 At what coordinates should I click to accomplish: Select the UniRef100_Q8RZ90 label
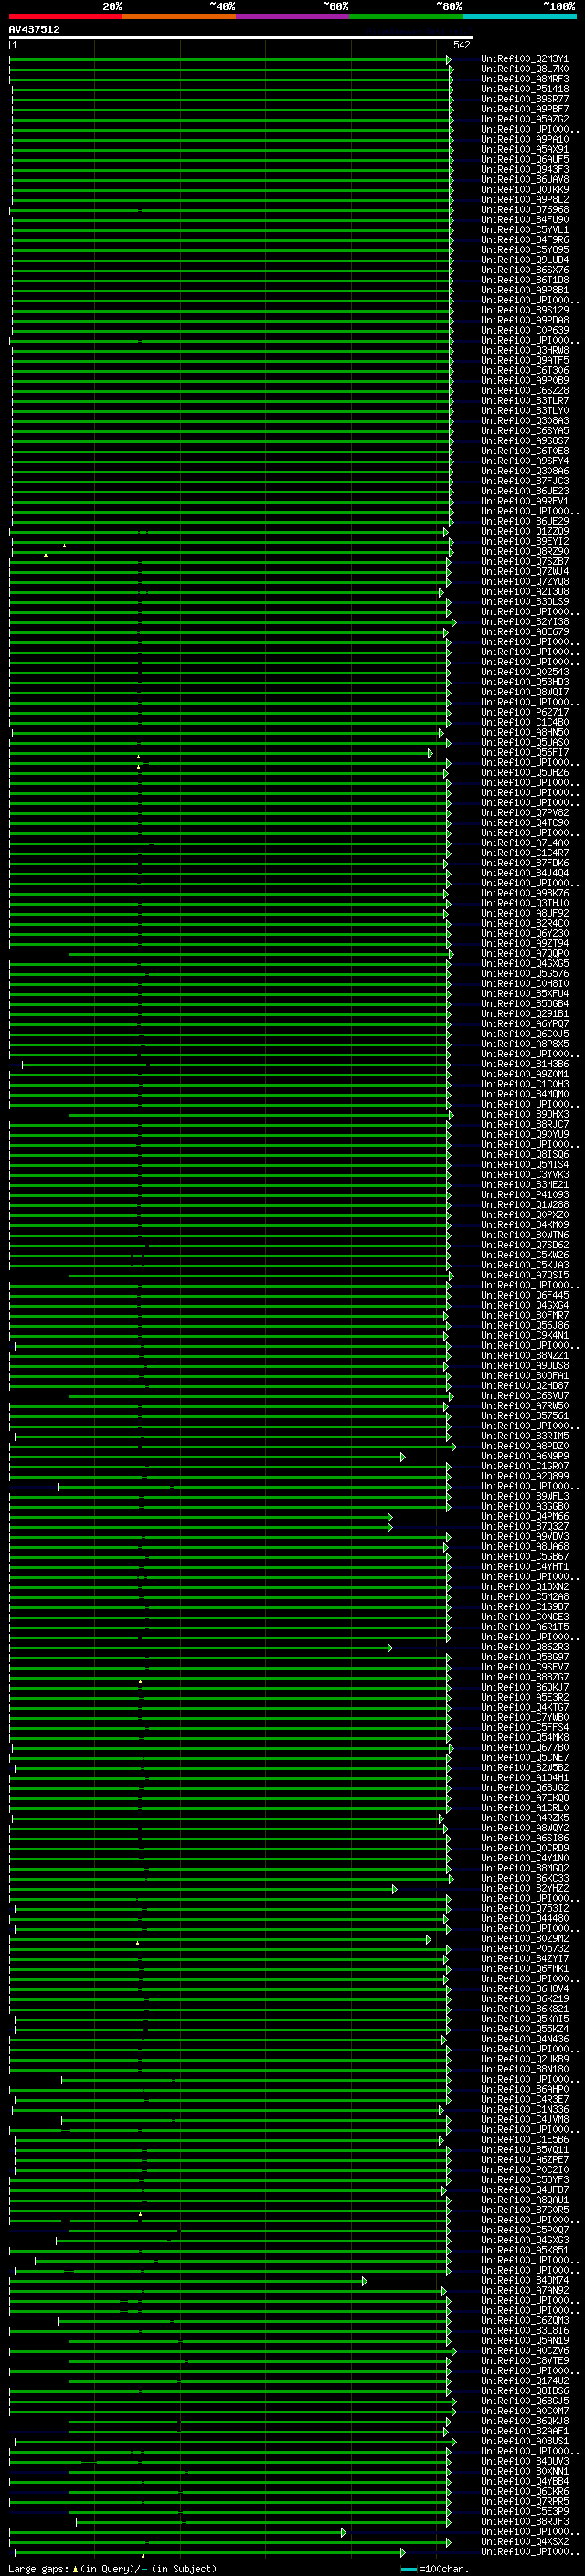click(x=525, y=552)
